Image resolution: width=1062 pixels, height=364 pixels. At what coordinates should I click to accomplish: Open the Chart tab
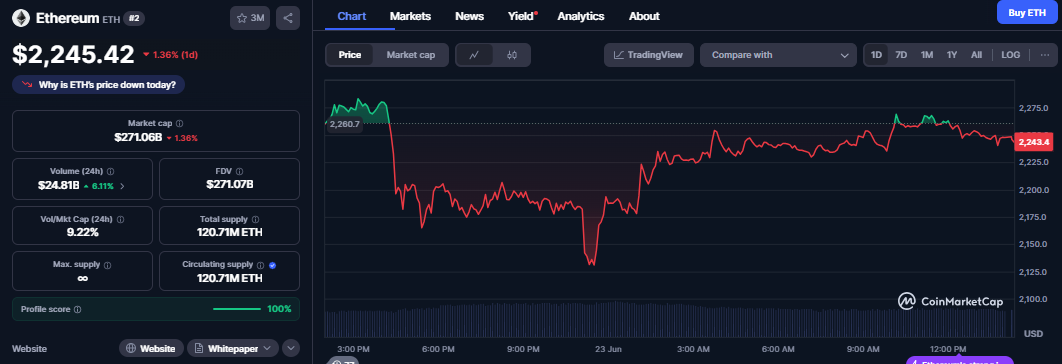click(352, 16)
